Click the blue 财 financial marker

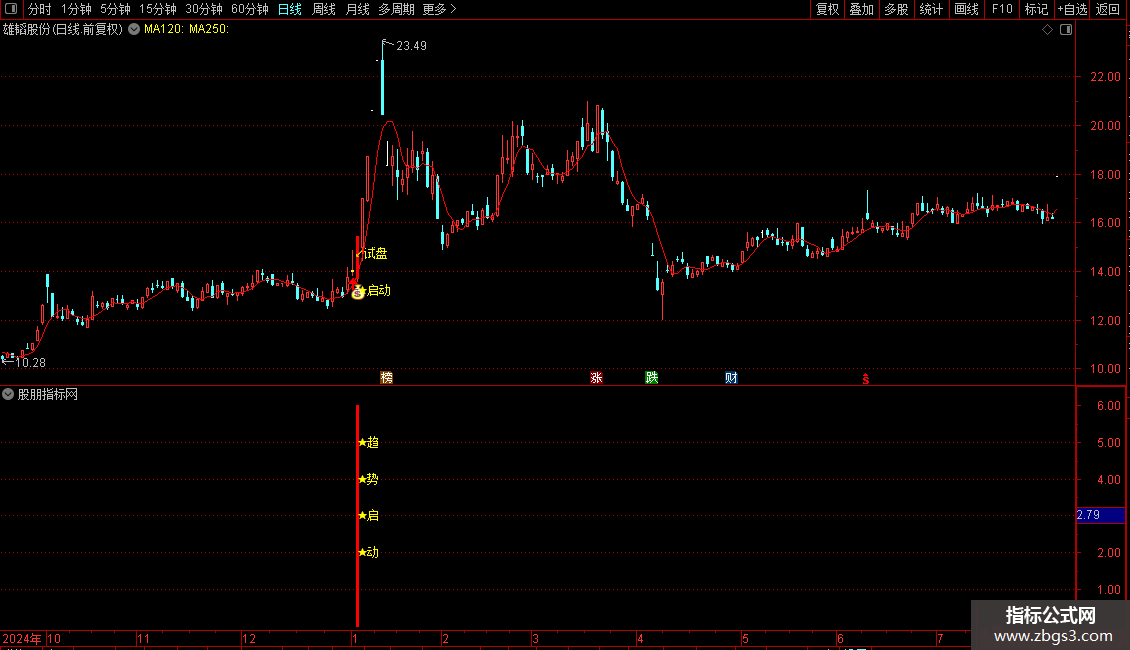(731, 378)
